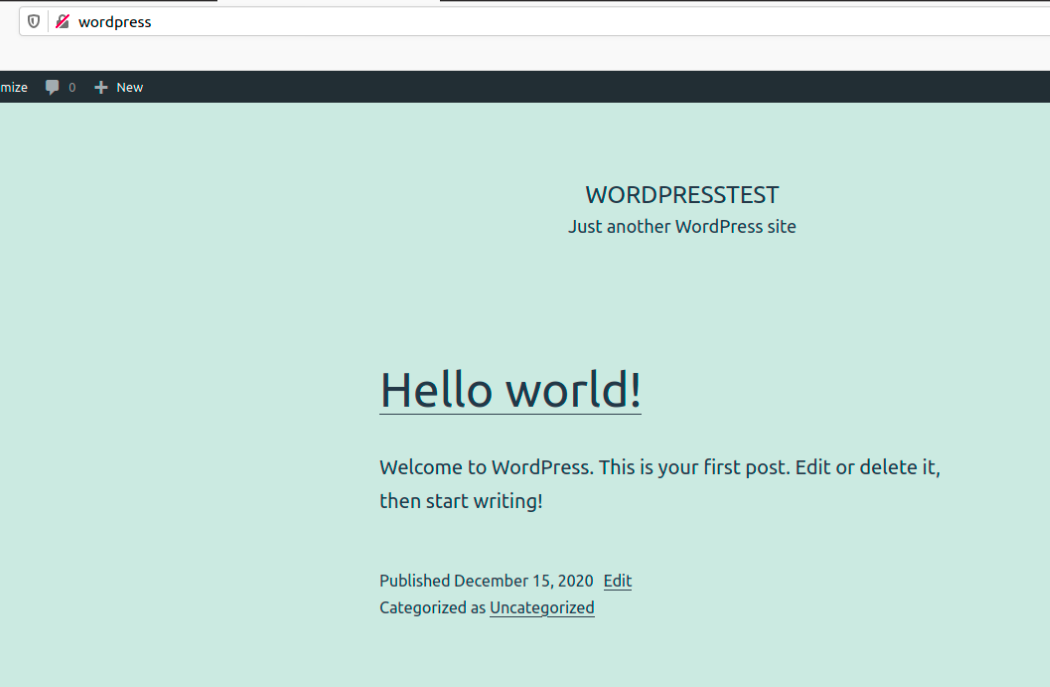Click the Edit link for the post
Image resolution: width=1050 pixels, height=687 pixels.
coord(617,581)
